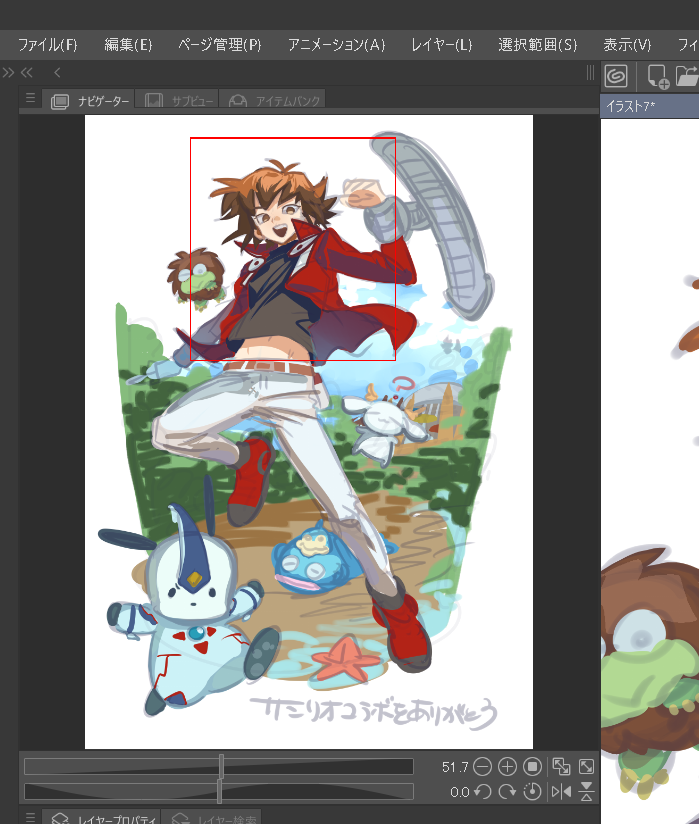This screenshot has width=699, height=824.
Task: Open the navigator palette hamburger menu
Action: (30, 98)
